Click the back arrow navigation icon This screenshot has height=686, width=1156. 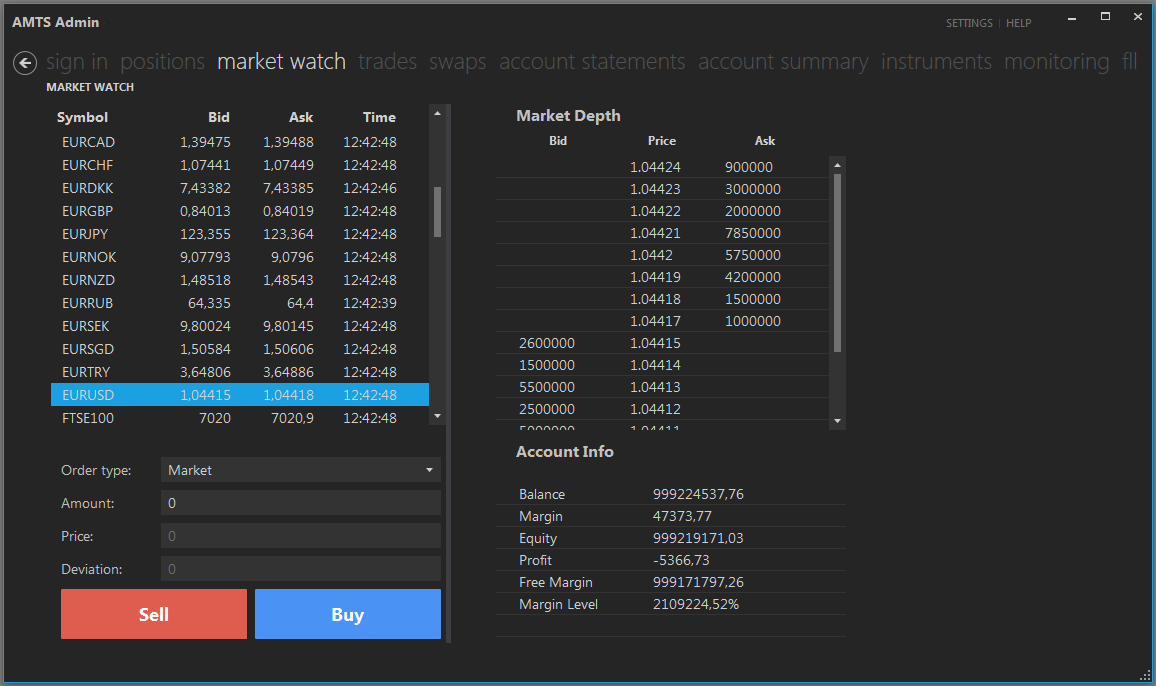[25, 63]
